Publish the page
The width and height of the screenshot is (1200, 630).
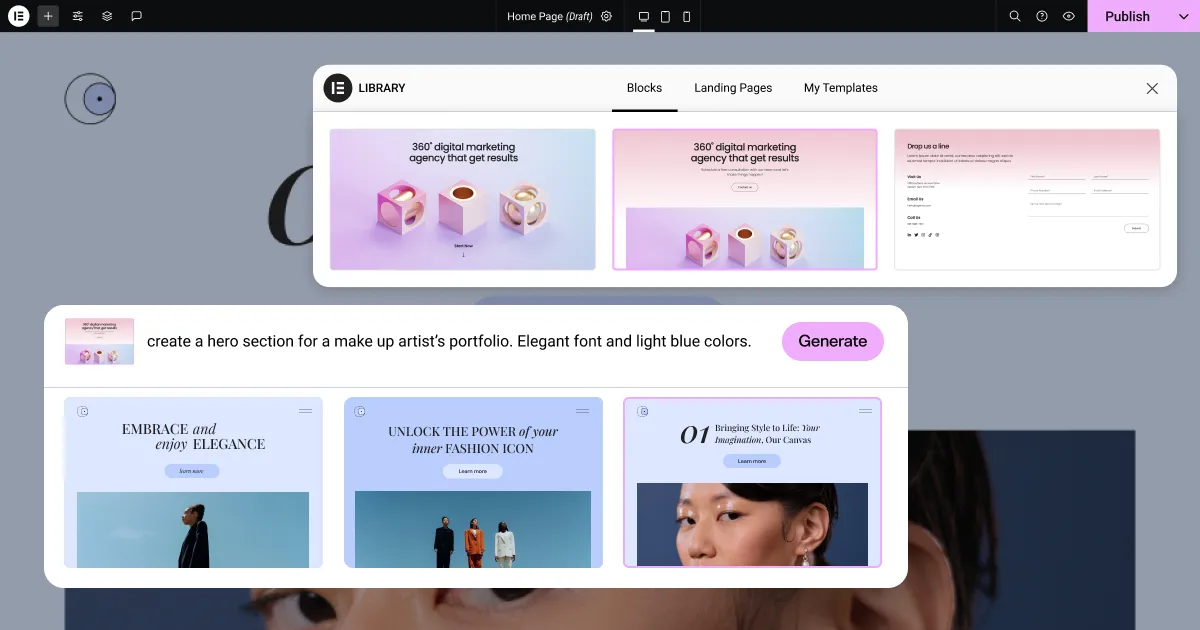[1126, 16]
